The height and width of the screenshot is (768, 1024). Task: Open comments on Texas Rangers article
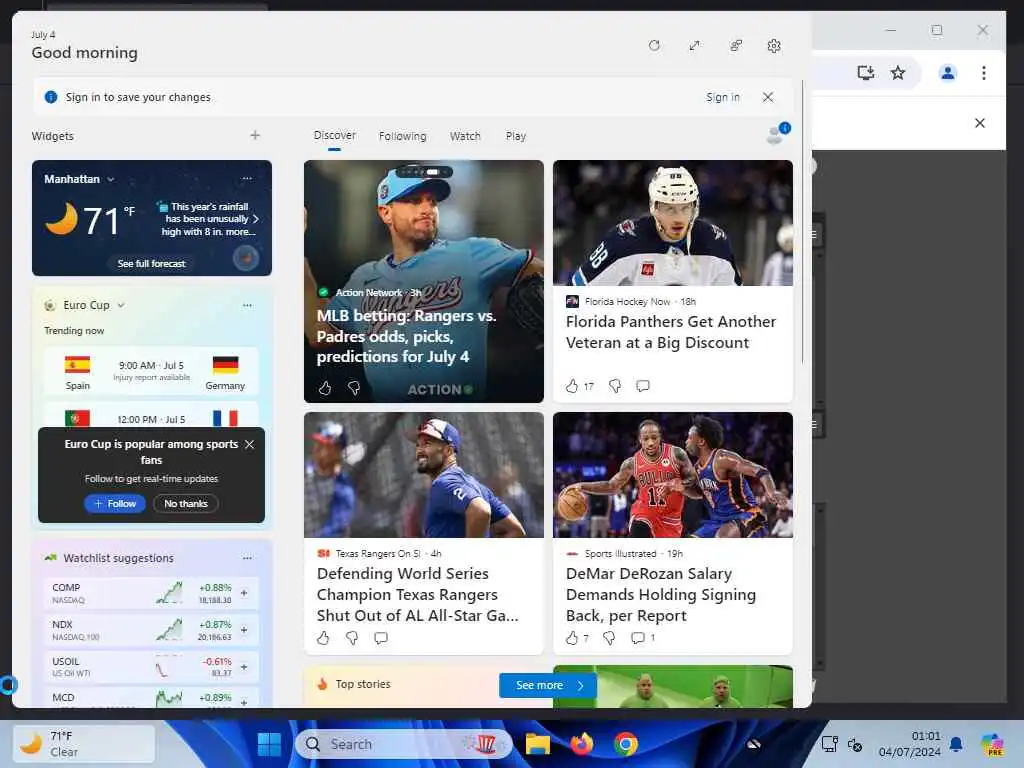pyautogui.click(x=381, y=638)
